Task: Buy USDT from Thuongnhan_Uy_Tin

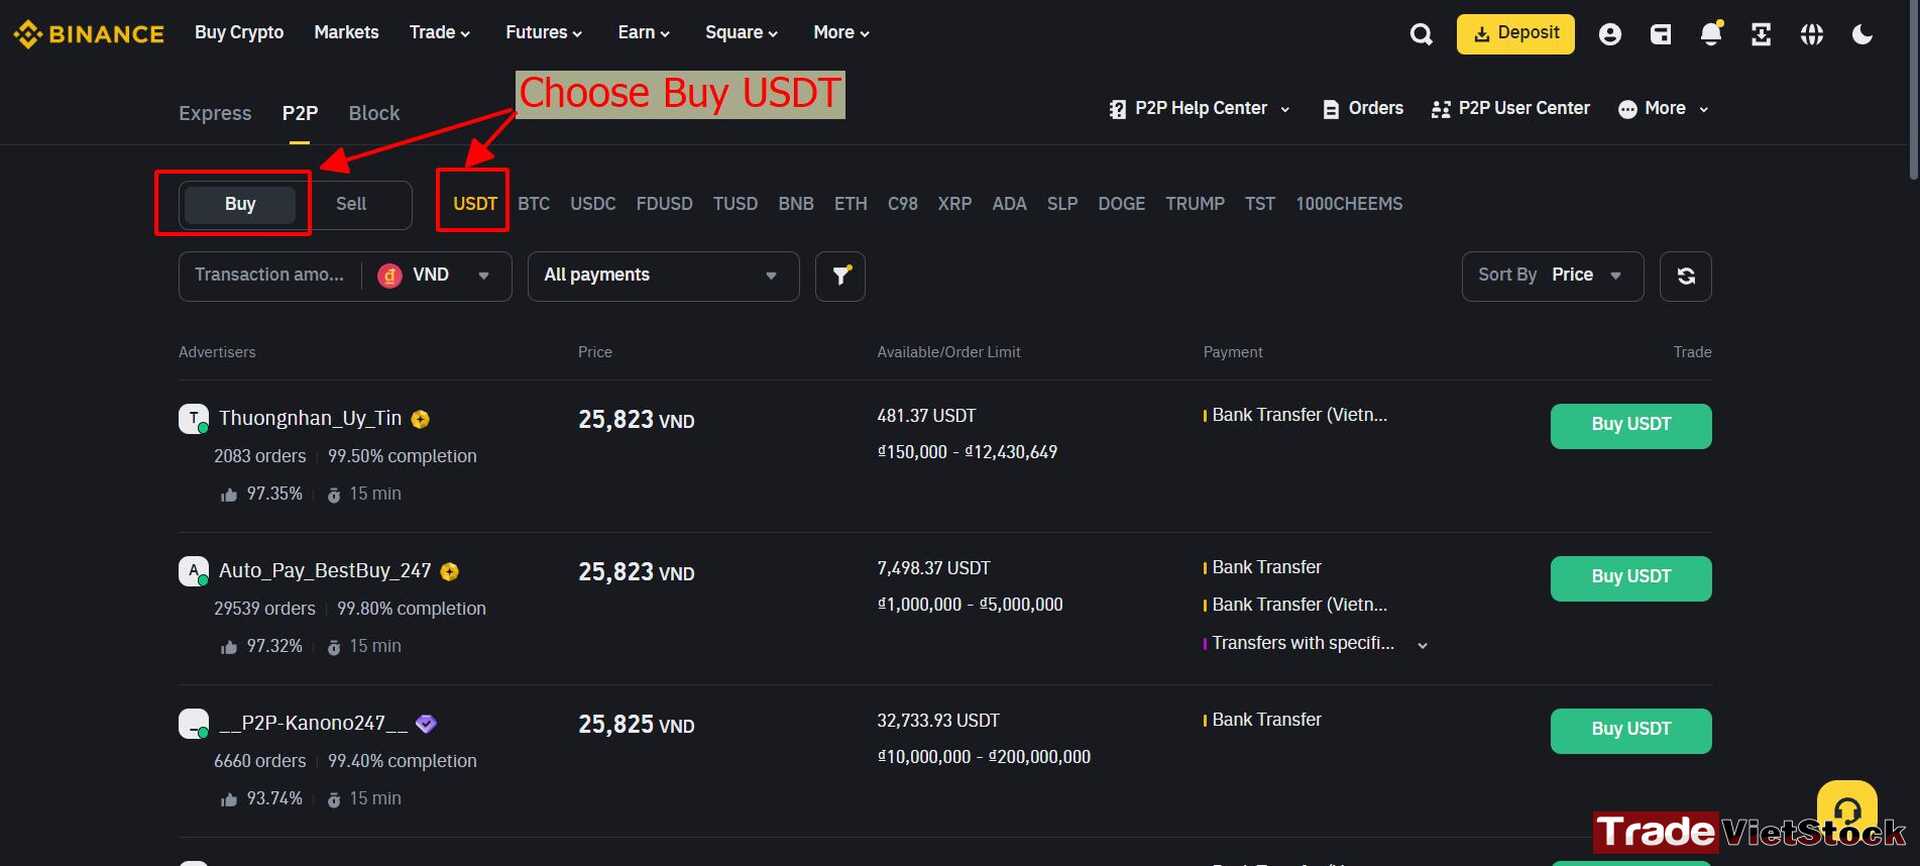Action: pos(1631,426)
